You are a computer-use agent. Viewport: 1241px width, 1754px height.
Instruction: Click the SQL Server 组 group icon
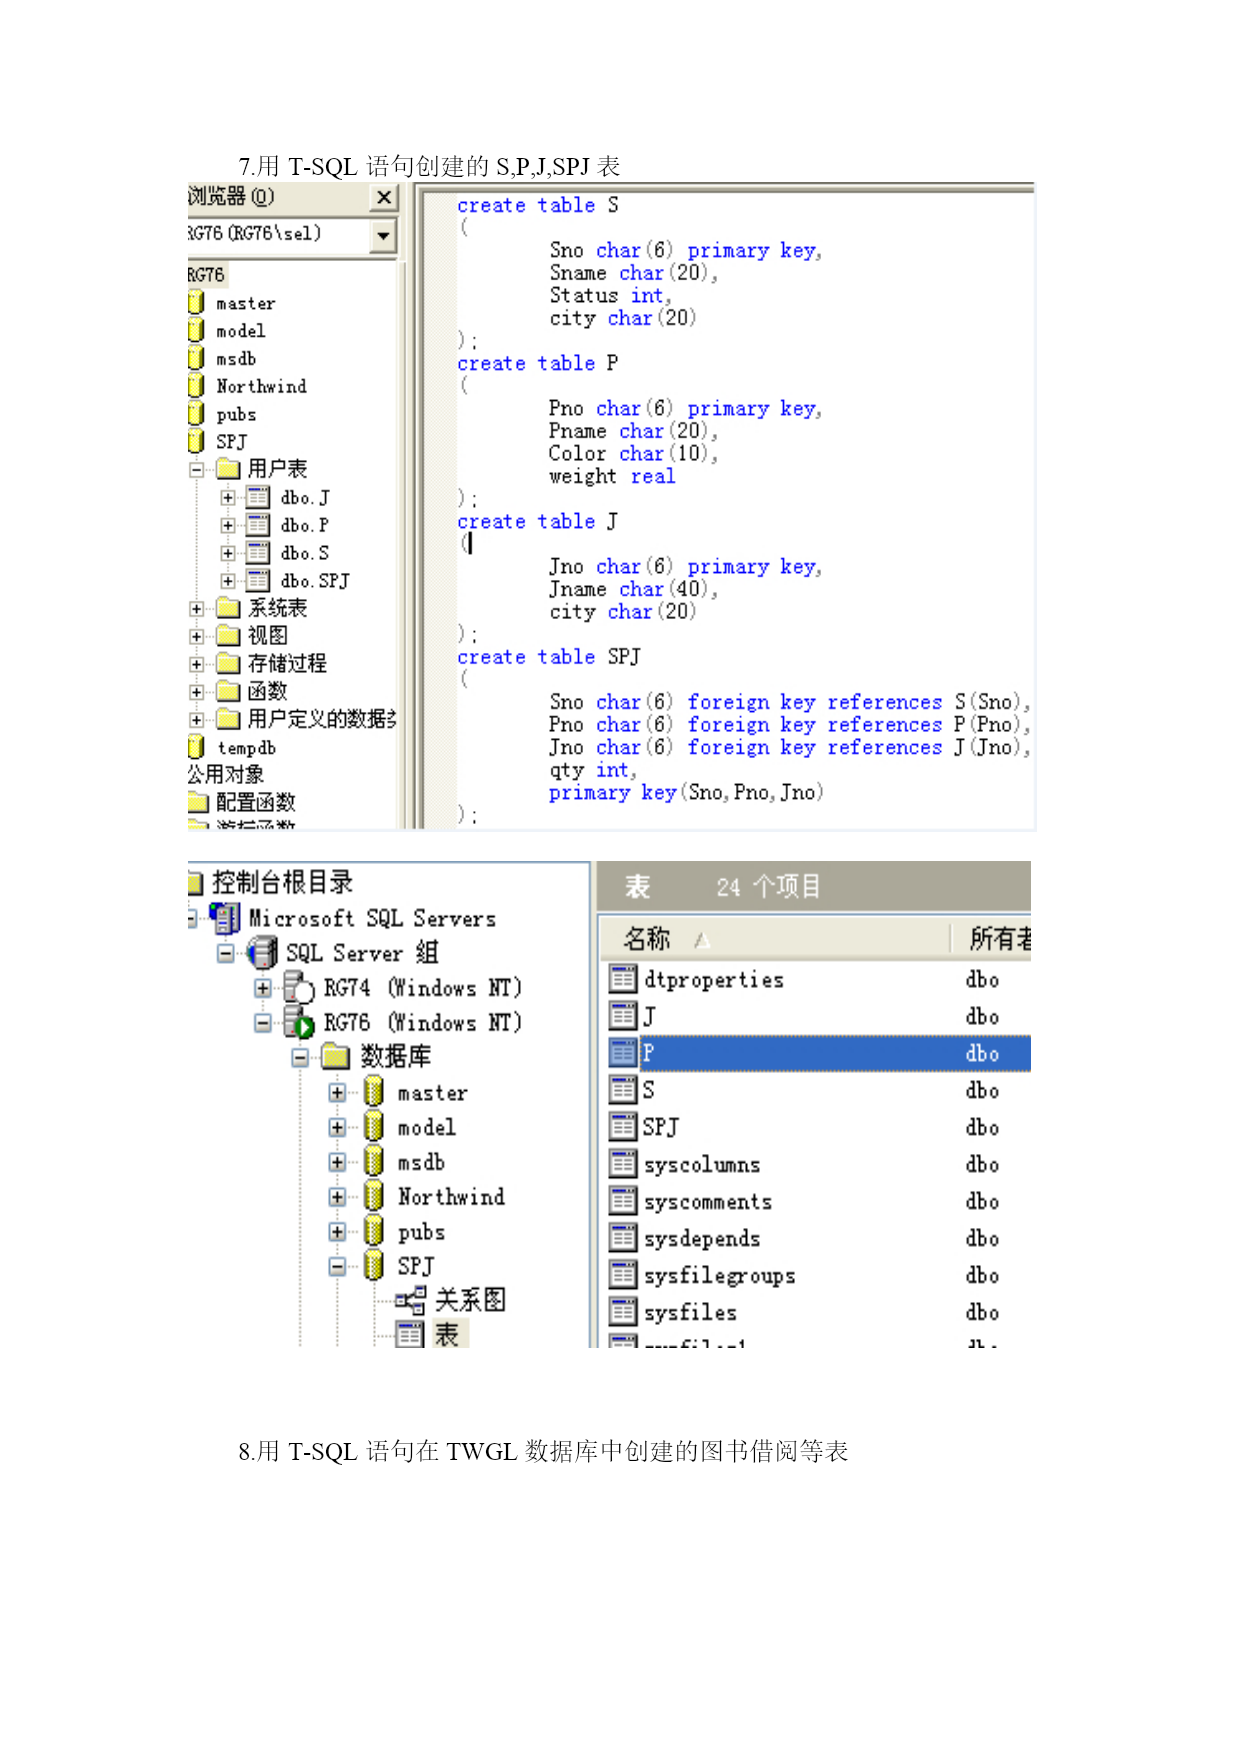[262, 952]
